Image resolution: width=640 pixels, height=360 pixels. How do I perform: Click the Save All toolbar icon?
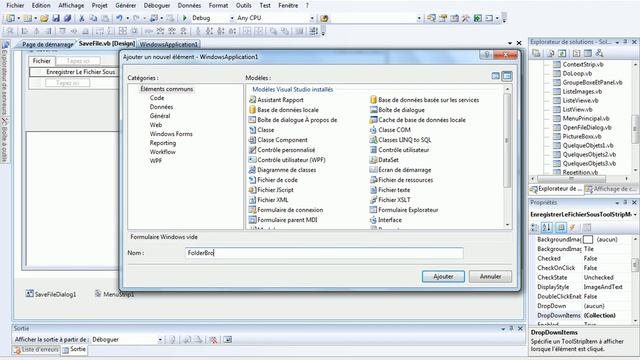pyautogui.click(x=67, y=18)
